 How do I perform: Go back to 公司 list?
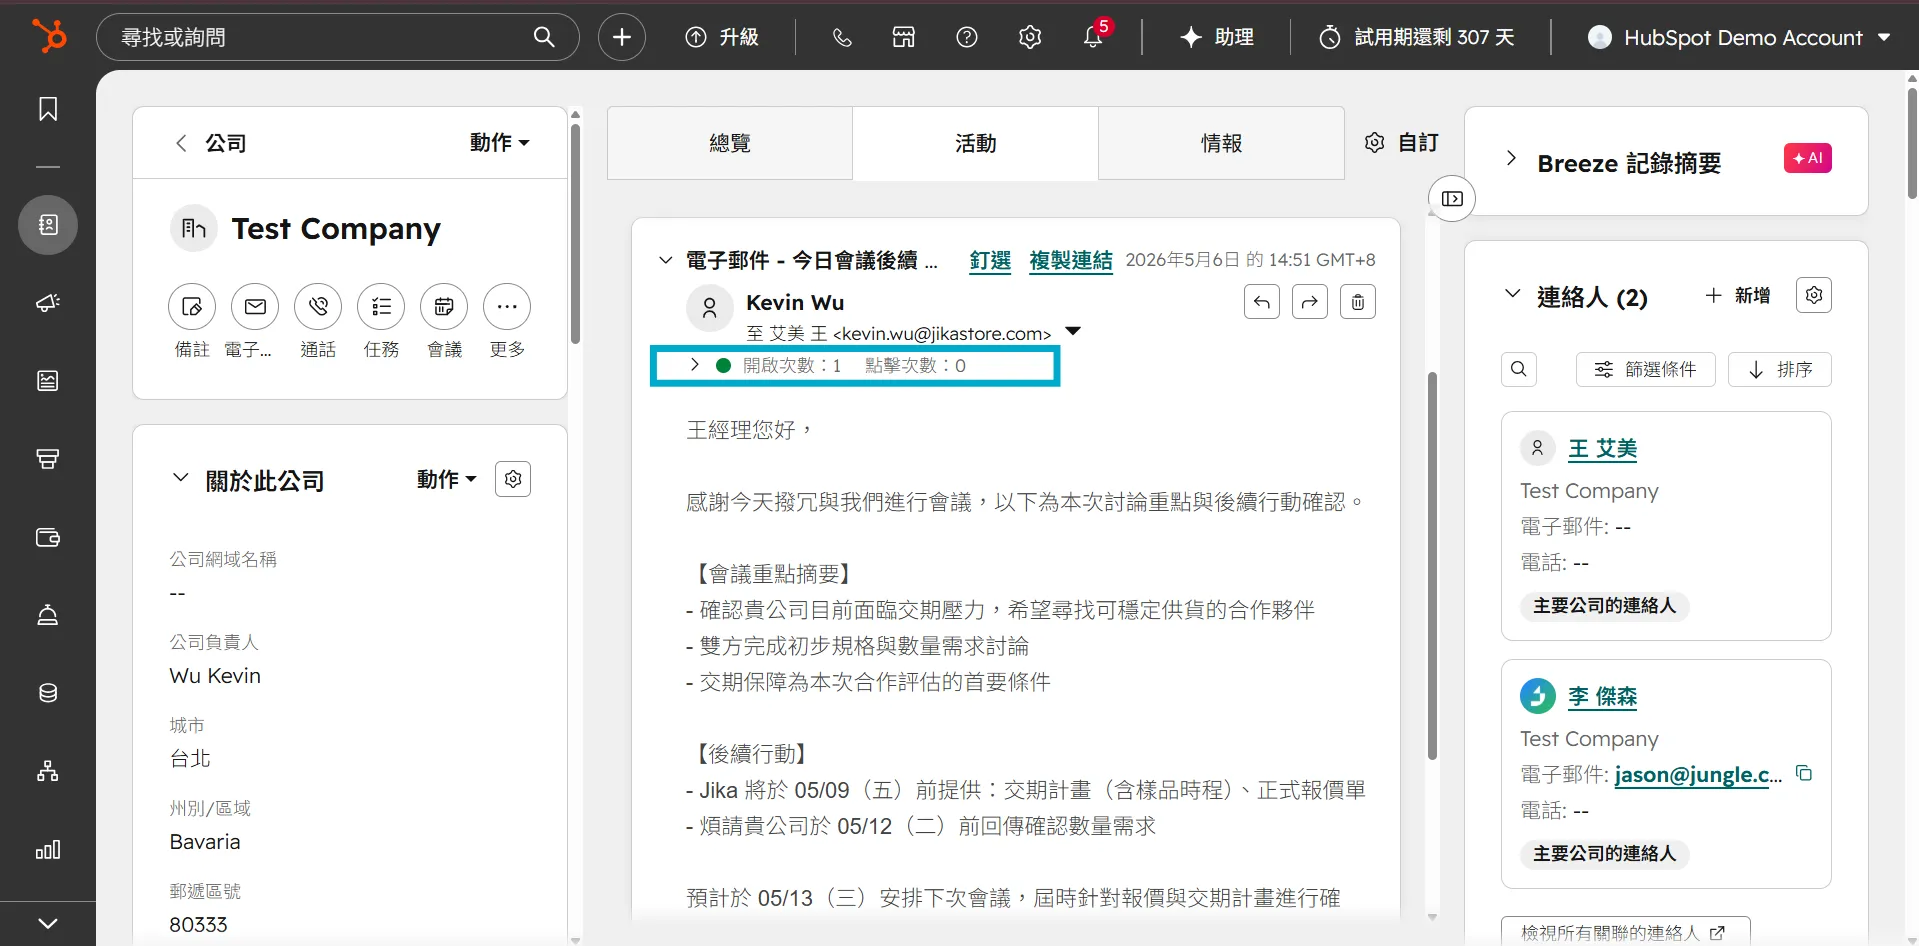[211, 143]
